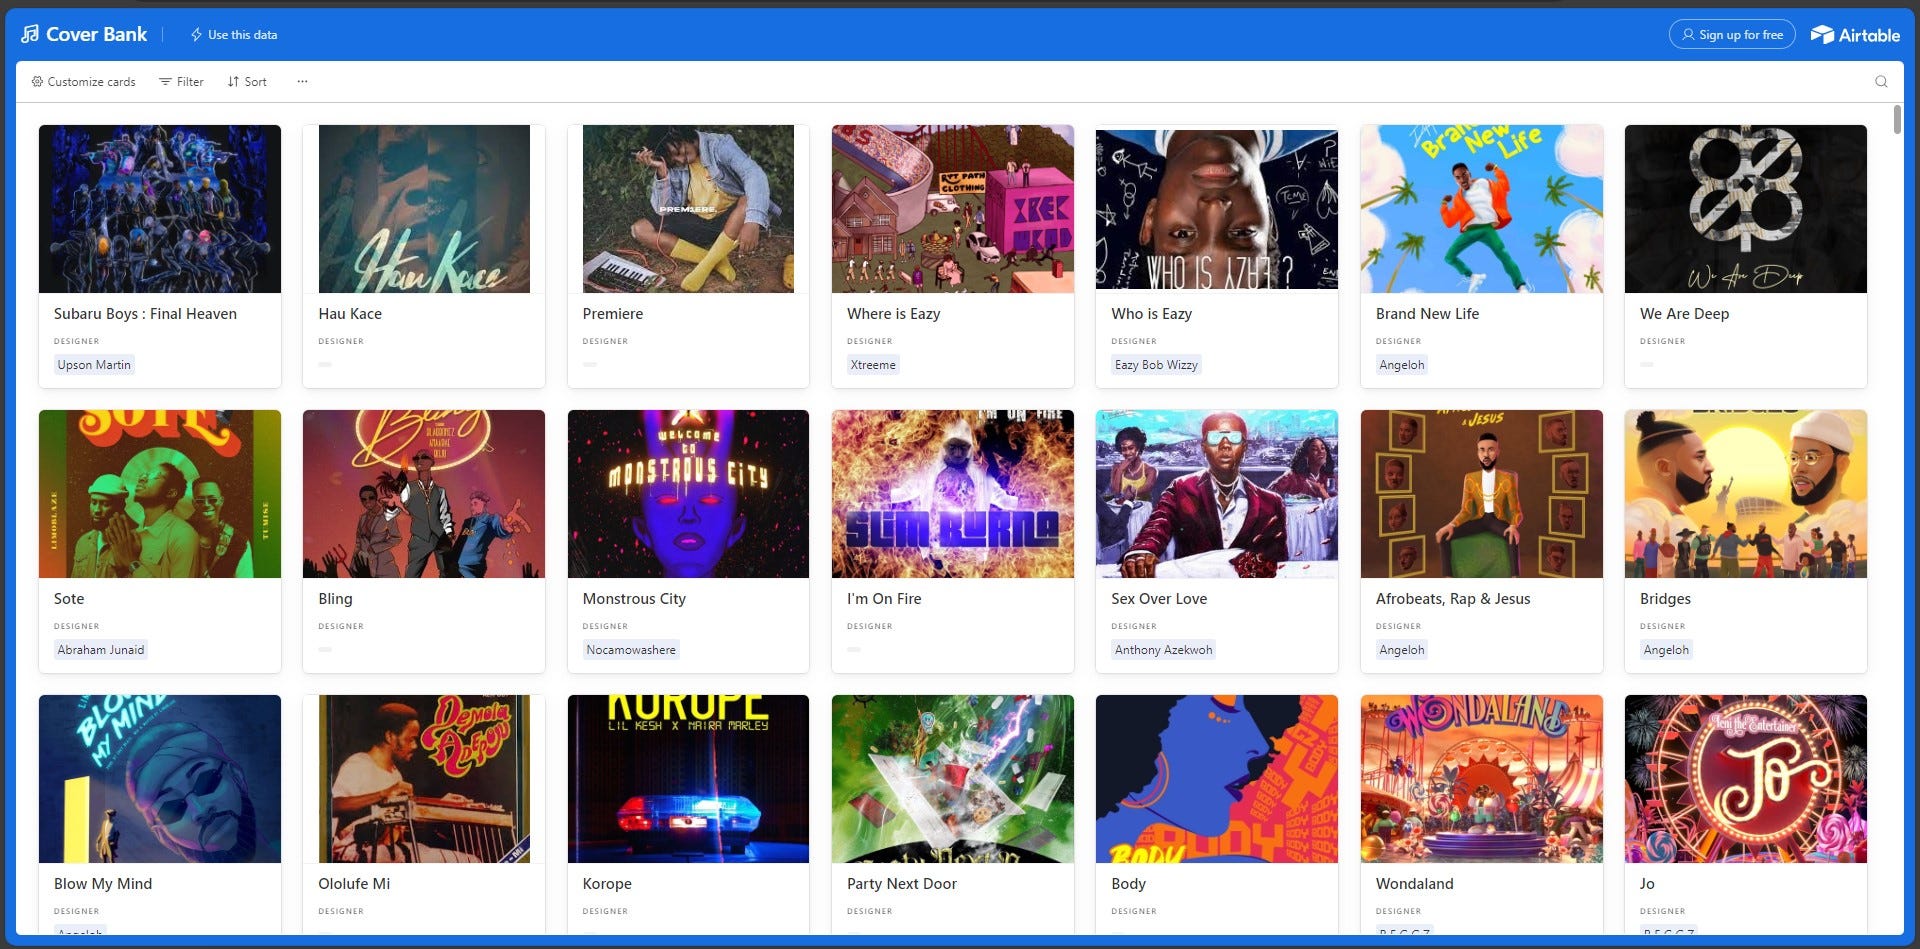Click the Subaru Boys : Final Heaven title

coord(145,314)
